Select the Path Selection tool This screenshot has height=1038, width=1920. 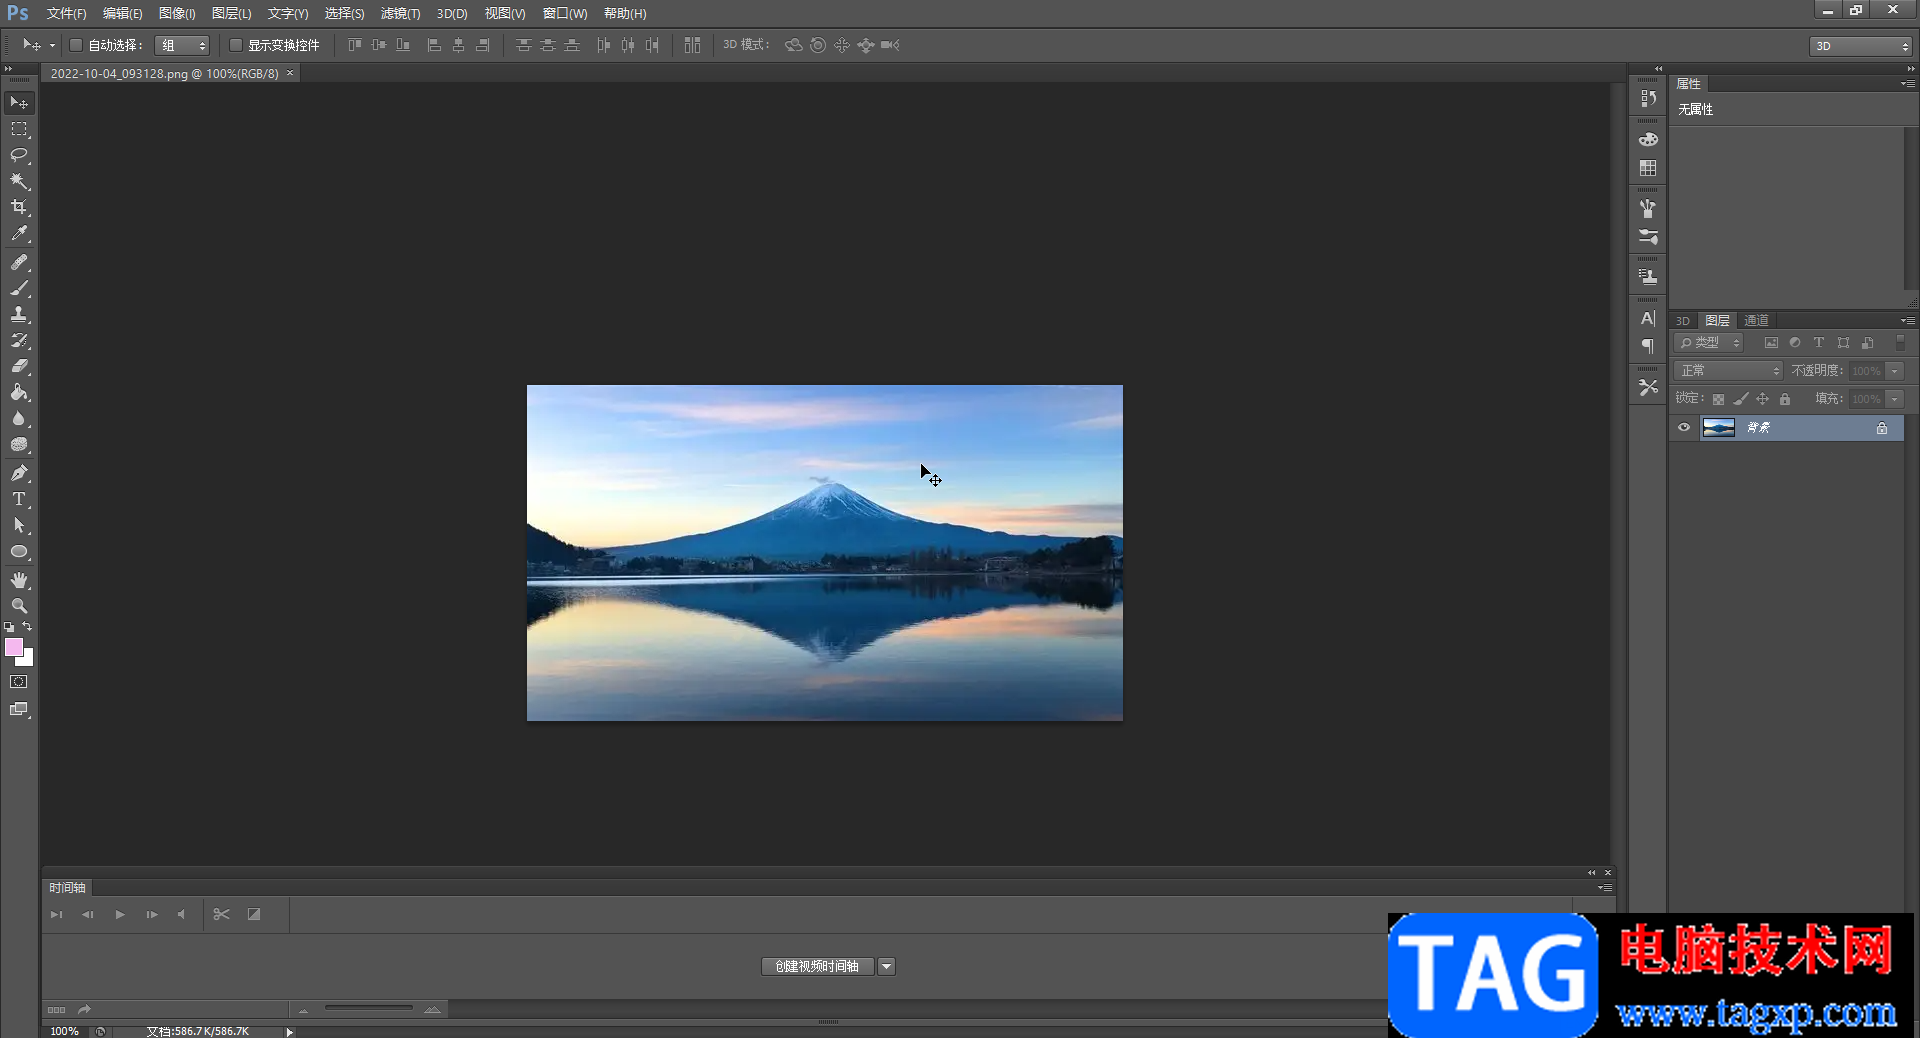click(19, 525)
